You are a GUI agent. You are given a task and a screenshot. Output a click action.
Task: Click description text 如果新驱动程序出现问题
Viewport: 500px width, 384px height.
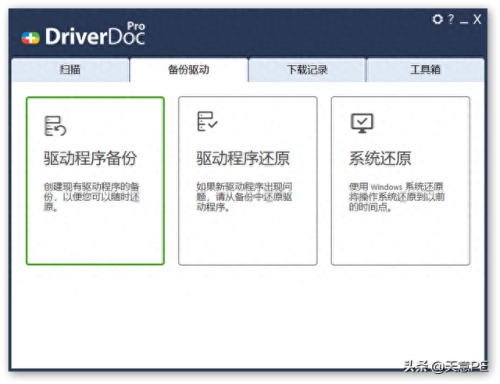tap(244, 197)
